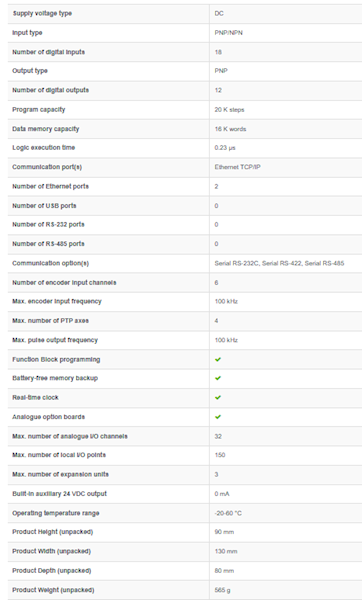Click the Max. pulse output frequency value

tap(226, 340)
